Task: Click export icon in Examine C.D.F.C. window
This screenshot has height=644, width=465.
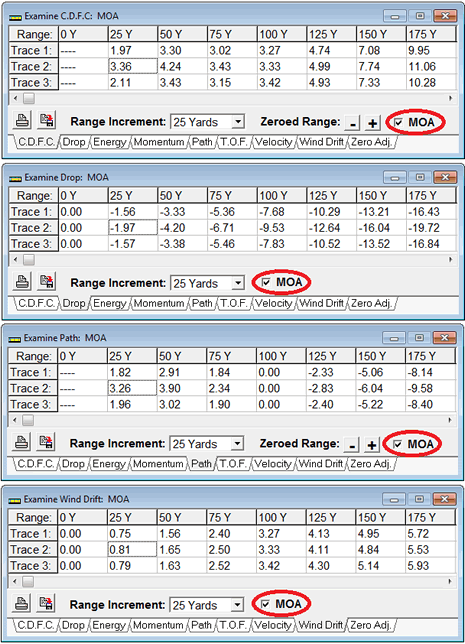Action: tap(47, 121)
